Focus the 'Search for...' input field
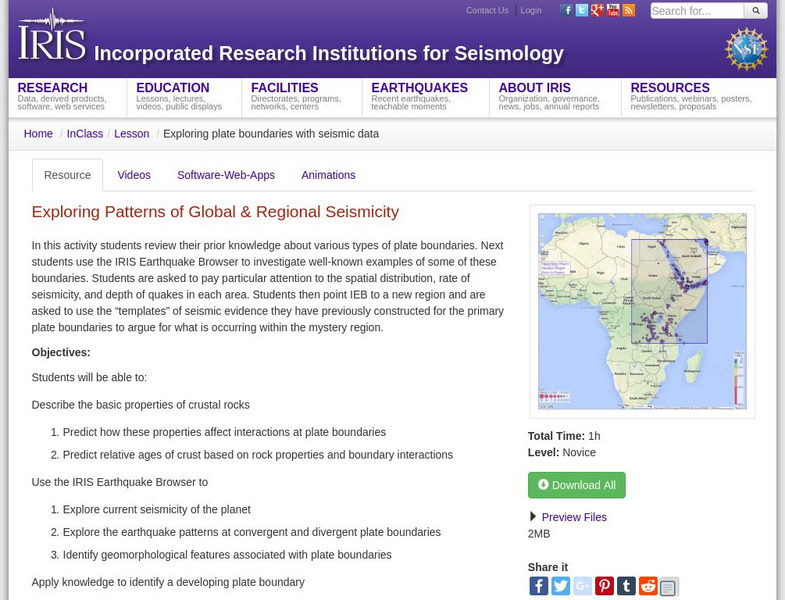This screenshot has width=785, height=600. point(696,11)
